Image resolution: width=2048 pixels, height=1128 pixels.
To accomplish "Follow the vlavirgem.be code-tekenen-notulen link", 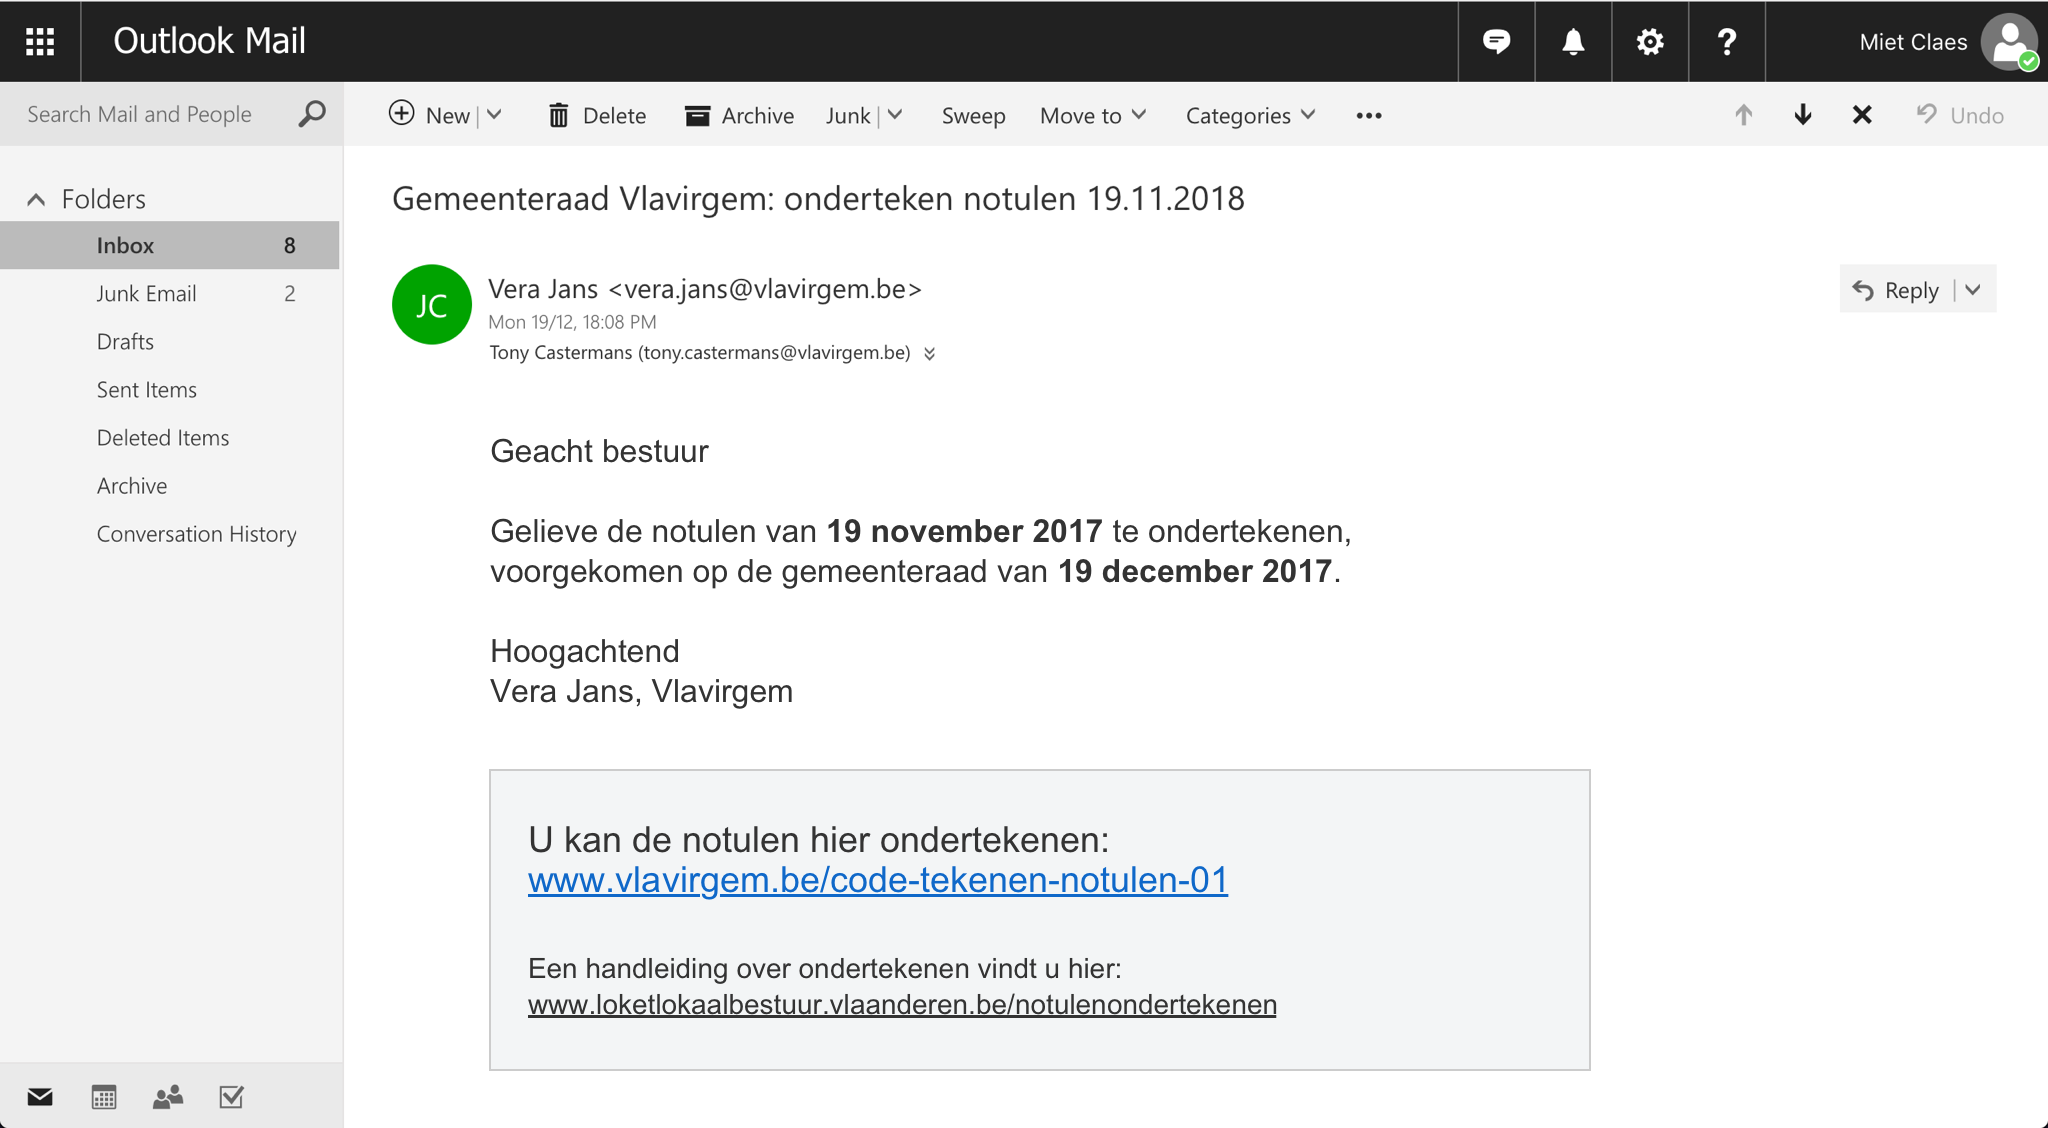I will pyautogui.click(x=877, y=880).
